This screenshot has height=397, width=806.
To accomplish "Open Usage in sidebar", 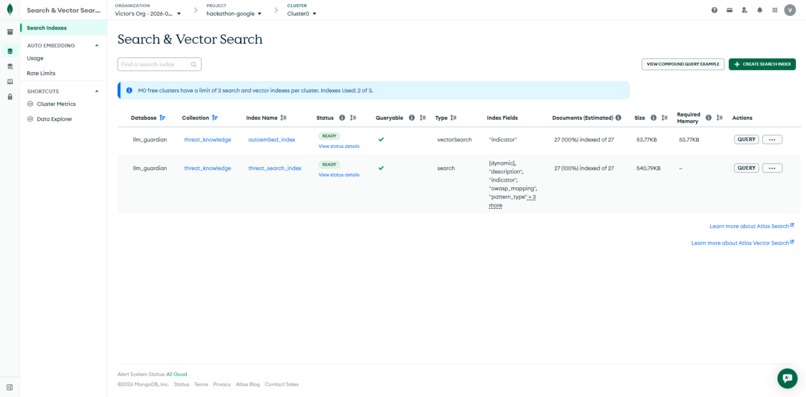I will coord(35,58).
